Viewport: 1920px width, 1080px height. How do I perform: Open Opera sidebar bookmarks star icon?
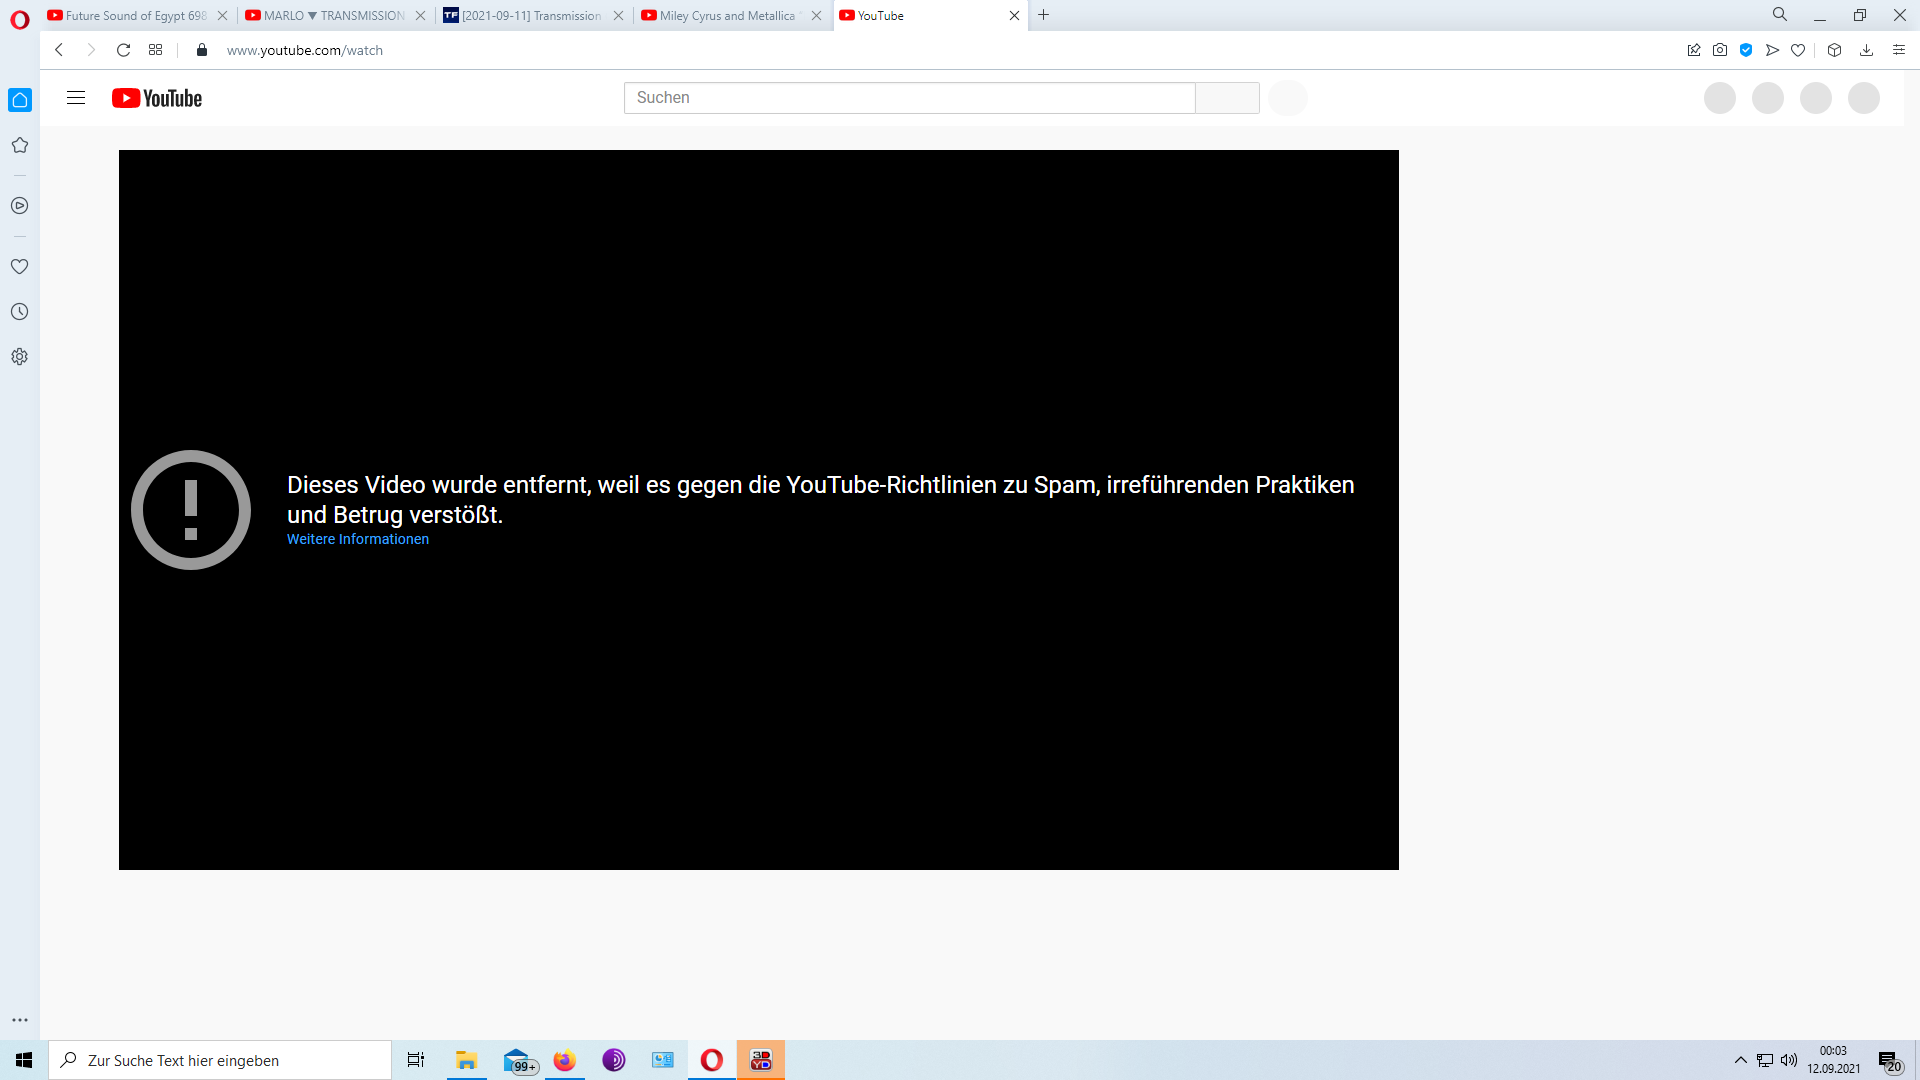tap(19, 145)
